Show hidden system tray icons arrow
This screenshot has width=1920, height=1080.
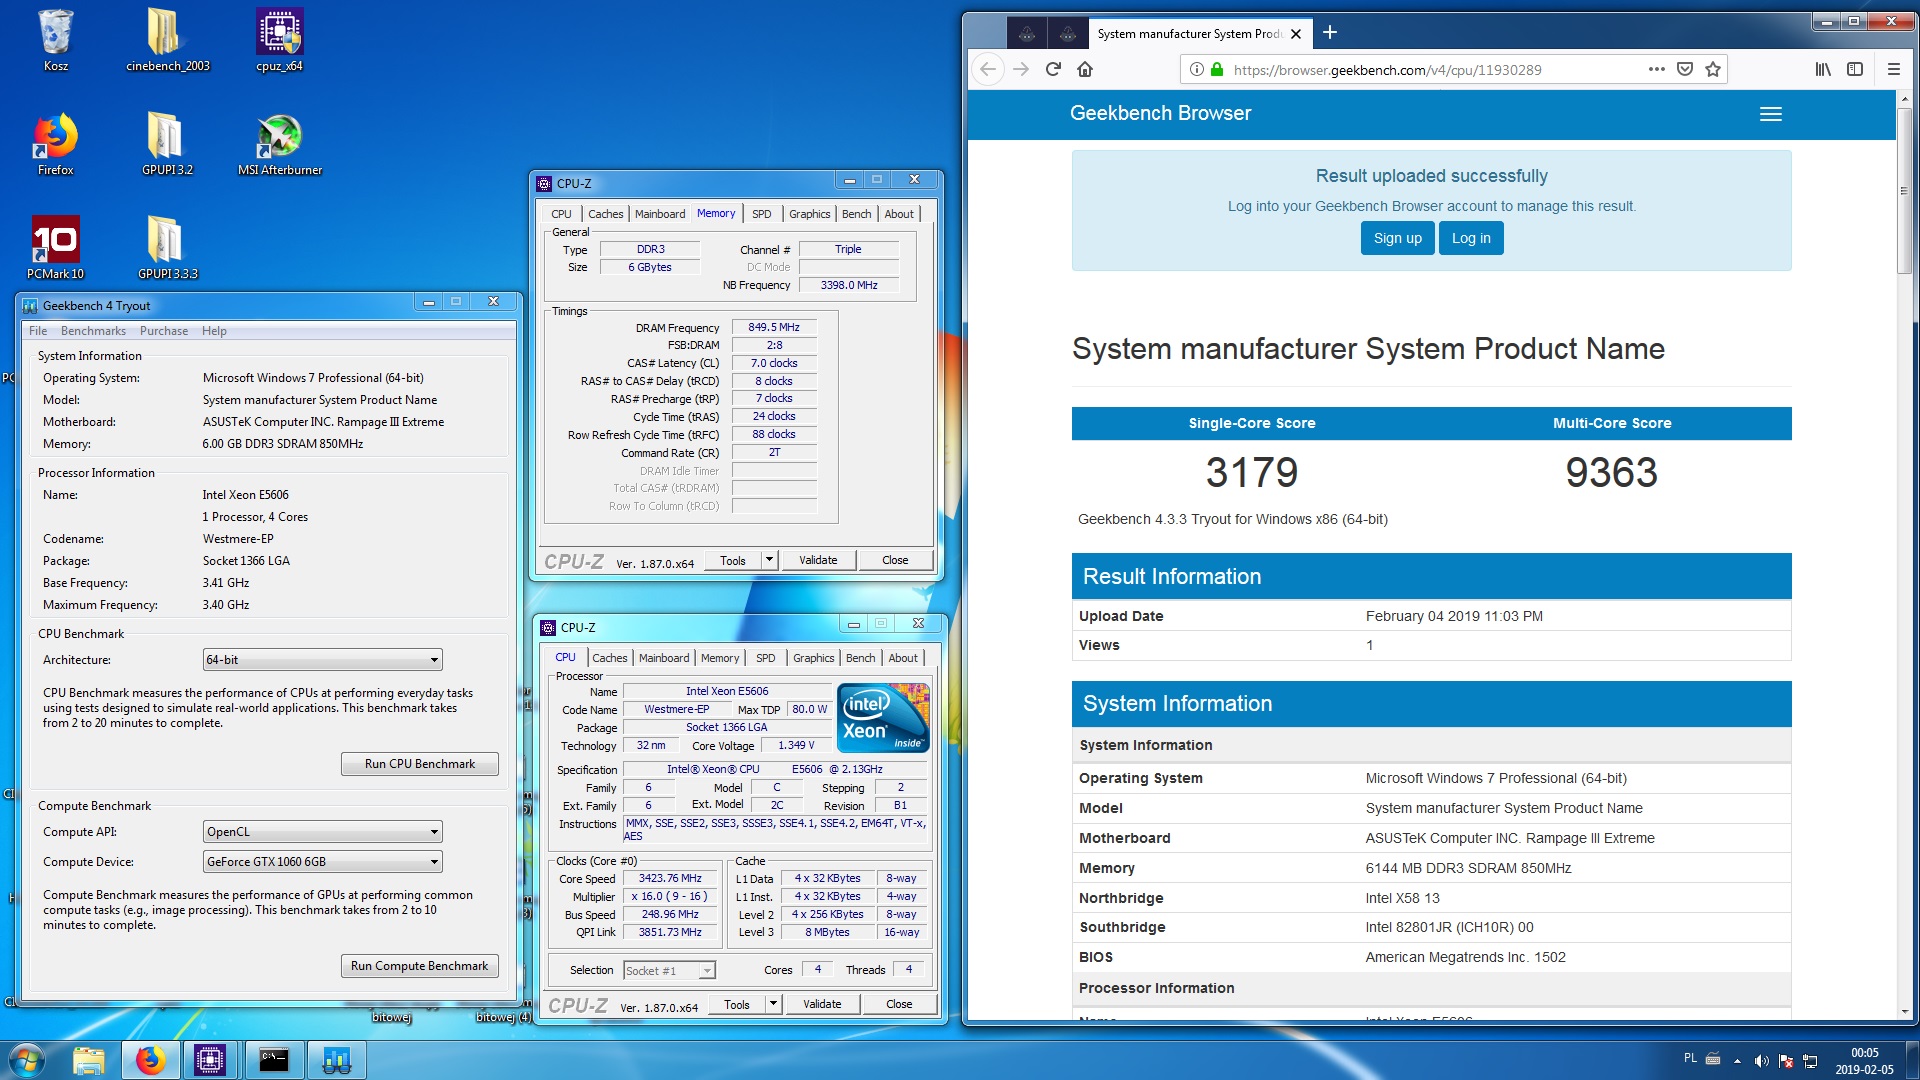(x=1737, y=1061)
